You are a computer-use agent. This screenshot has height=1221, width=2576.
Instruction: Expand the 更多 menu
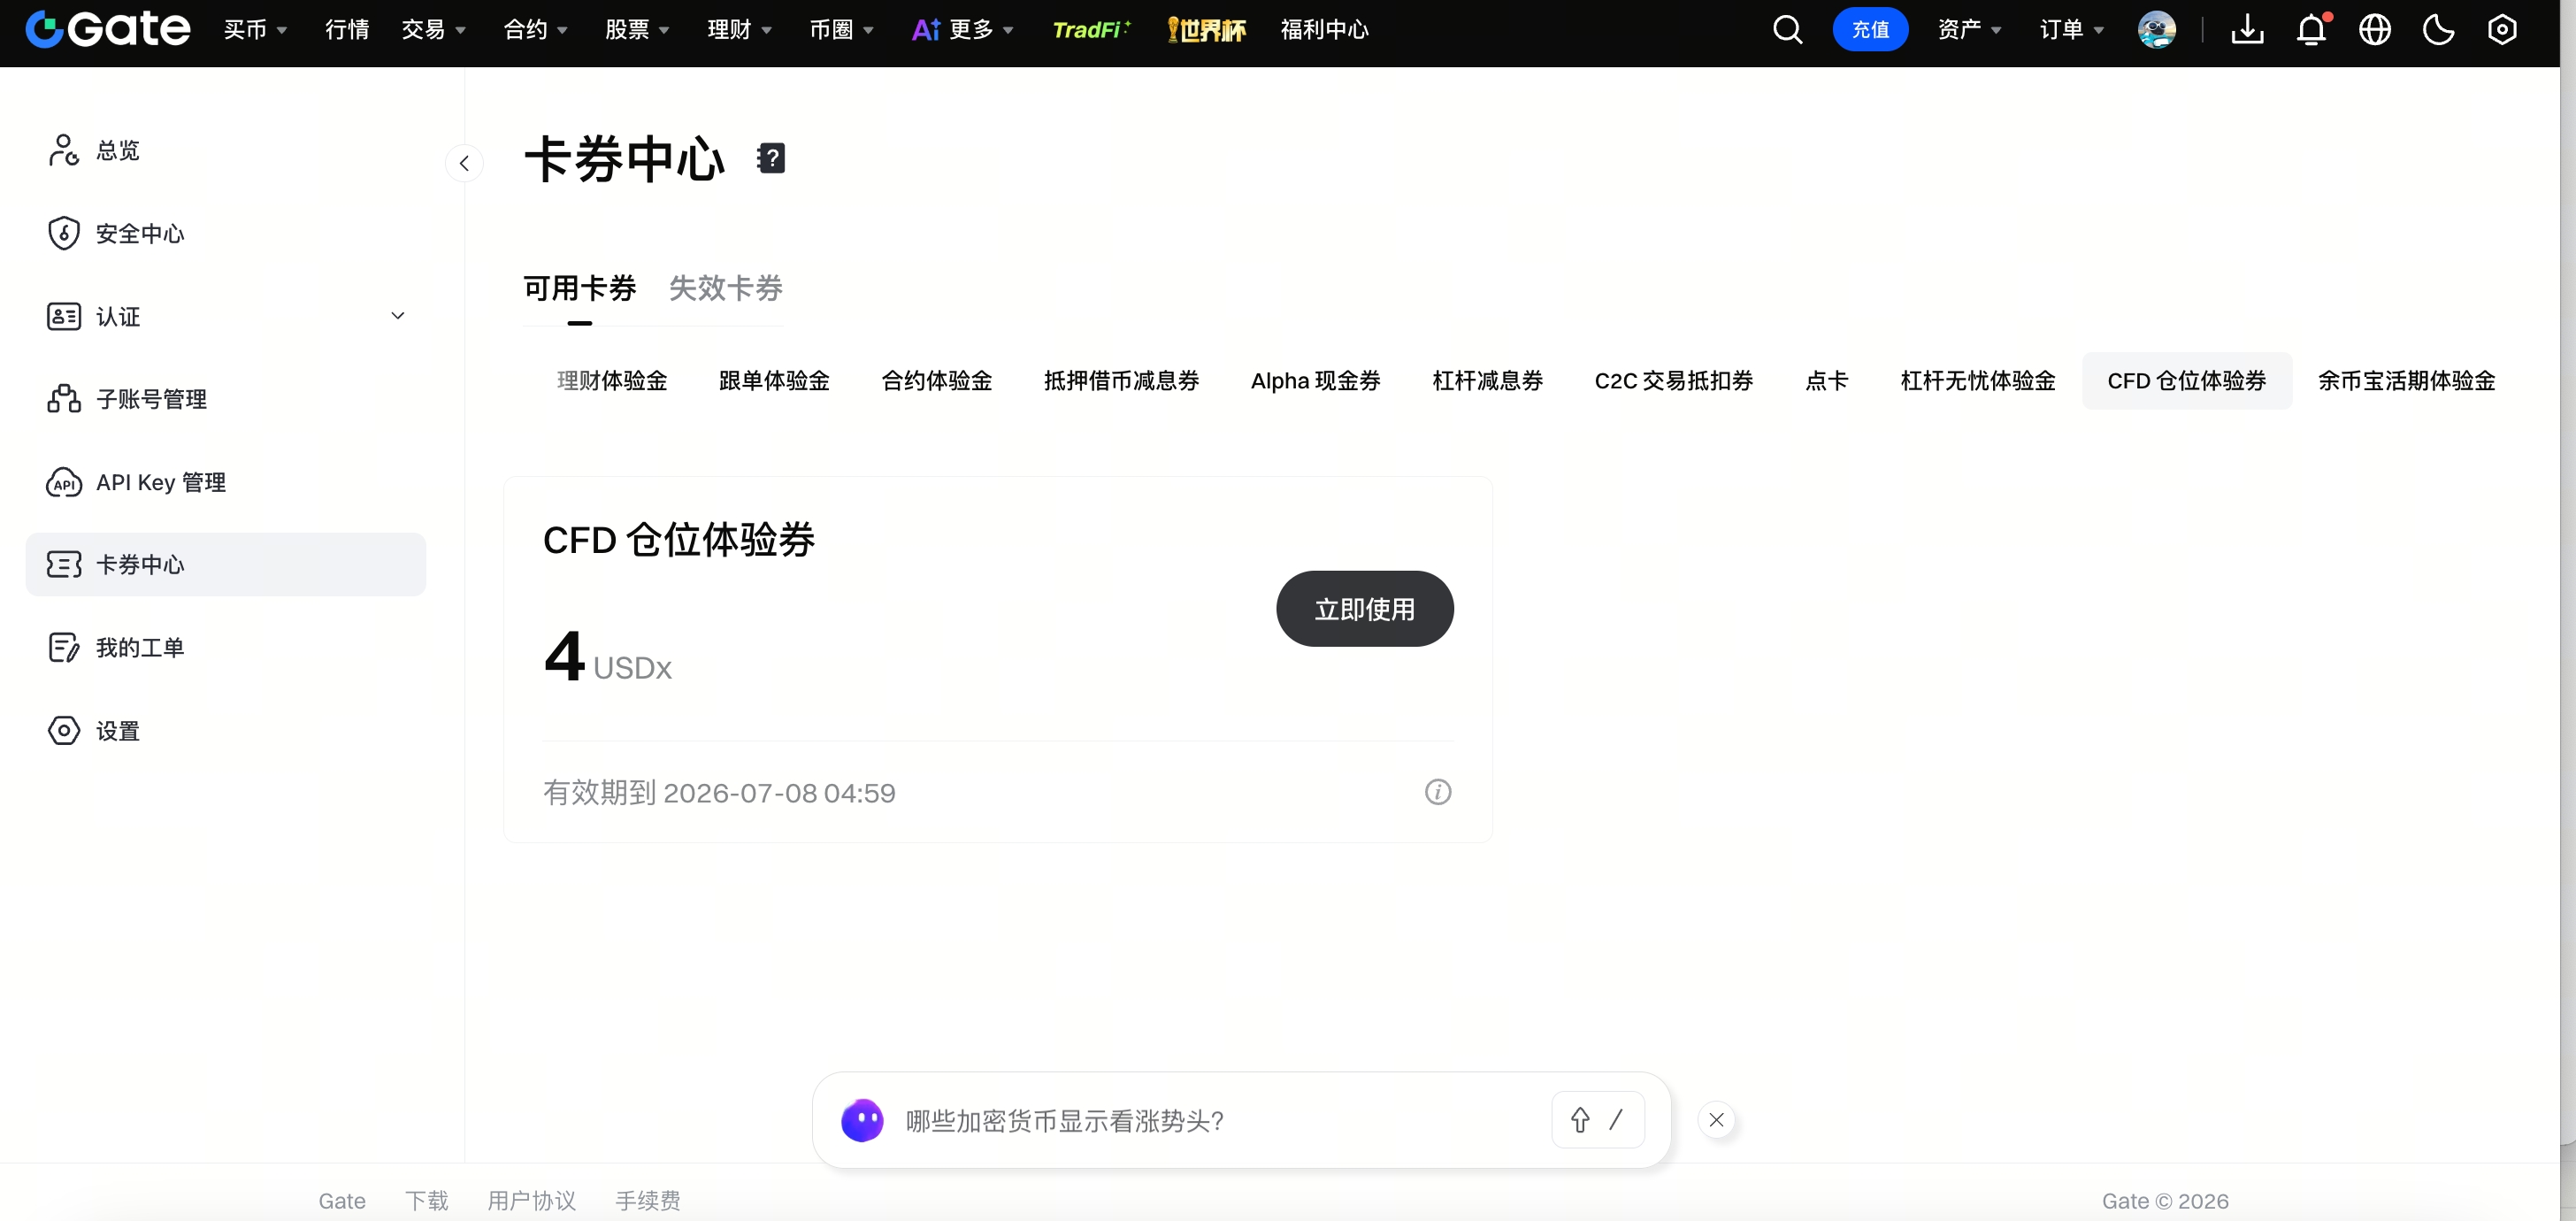click(963, 30)
